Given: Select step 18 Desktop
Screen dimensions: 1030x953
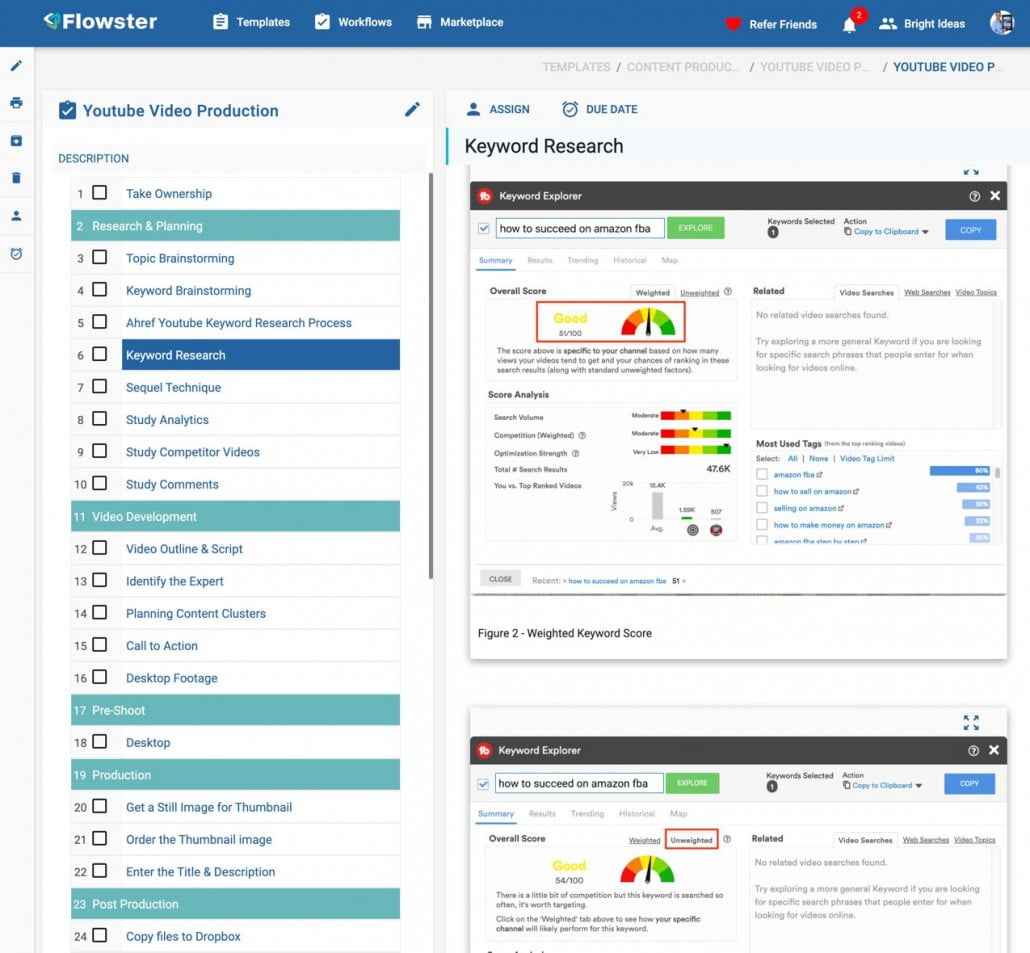Looking at the screenshot, I should coord(148,743).
